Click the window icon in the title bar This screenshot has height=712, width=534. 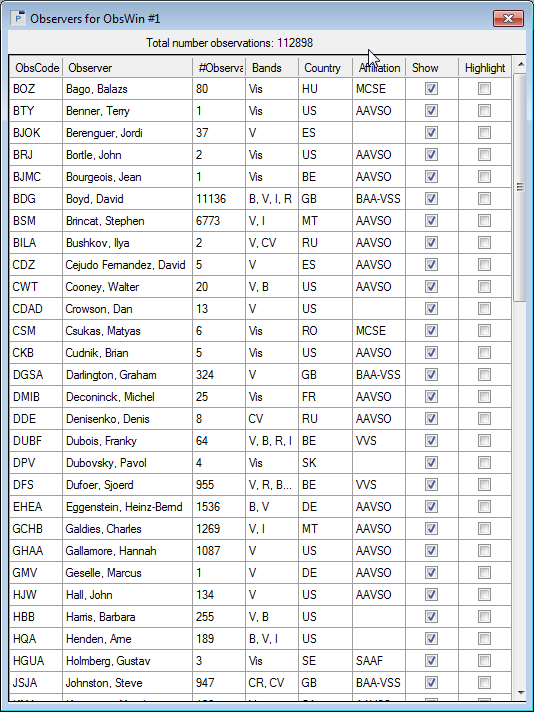[x=18, y=19]
